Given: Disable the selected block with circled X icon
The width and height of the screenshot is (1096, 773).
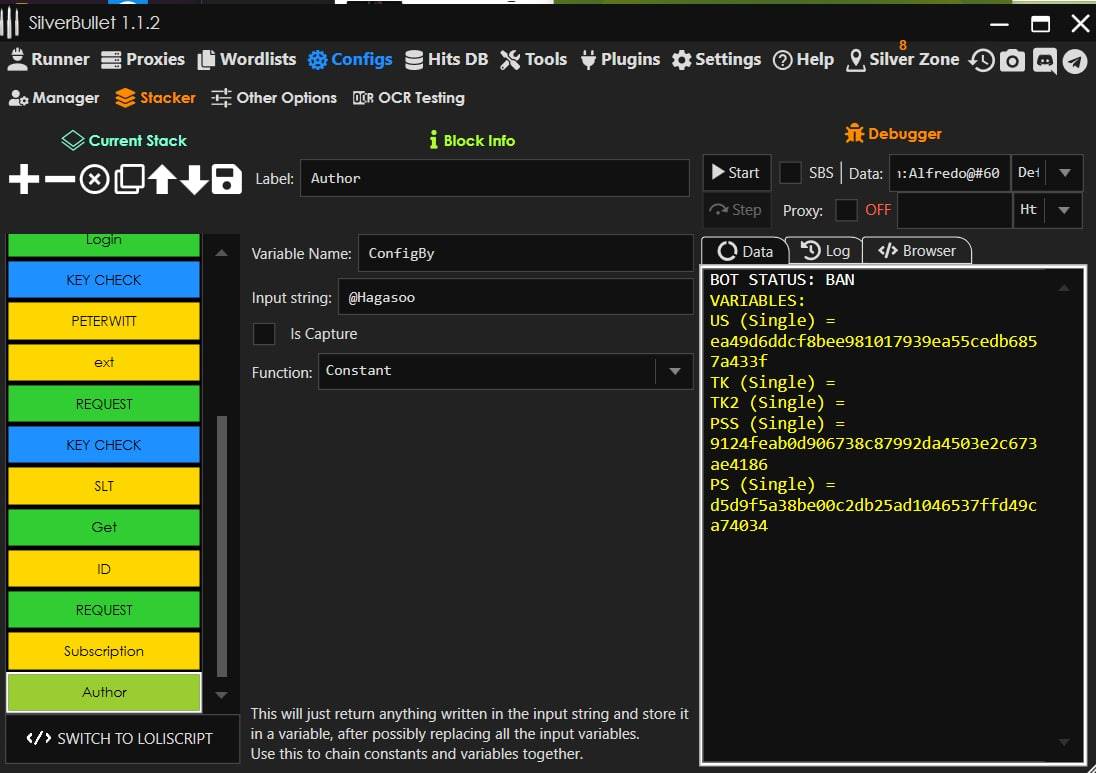Looking at the screenshot, I should click(x=94, y=180).
